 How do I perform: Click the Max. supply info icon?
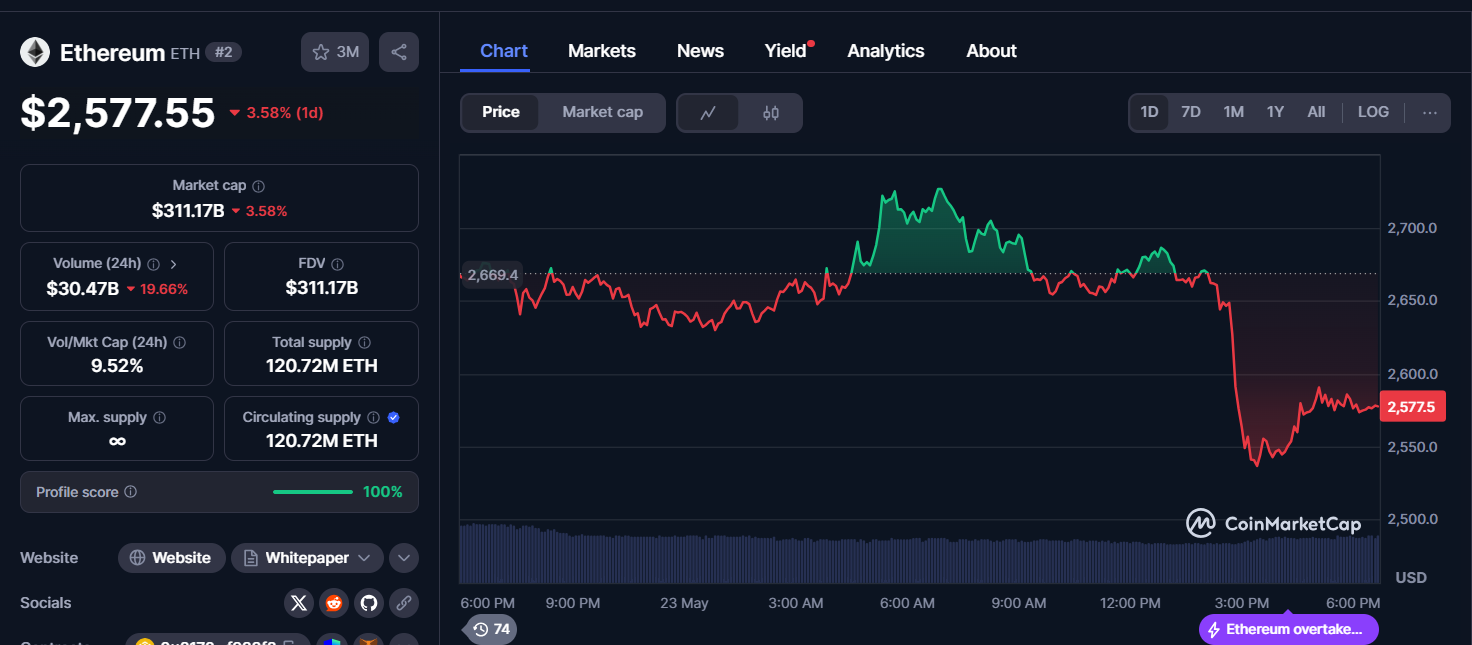tap(159, 417)
